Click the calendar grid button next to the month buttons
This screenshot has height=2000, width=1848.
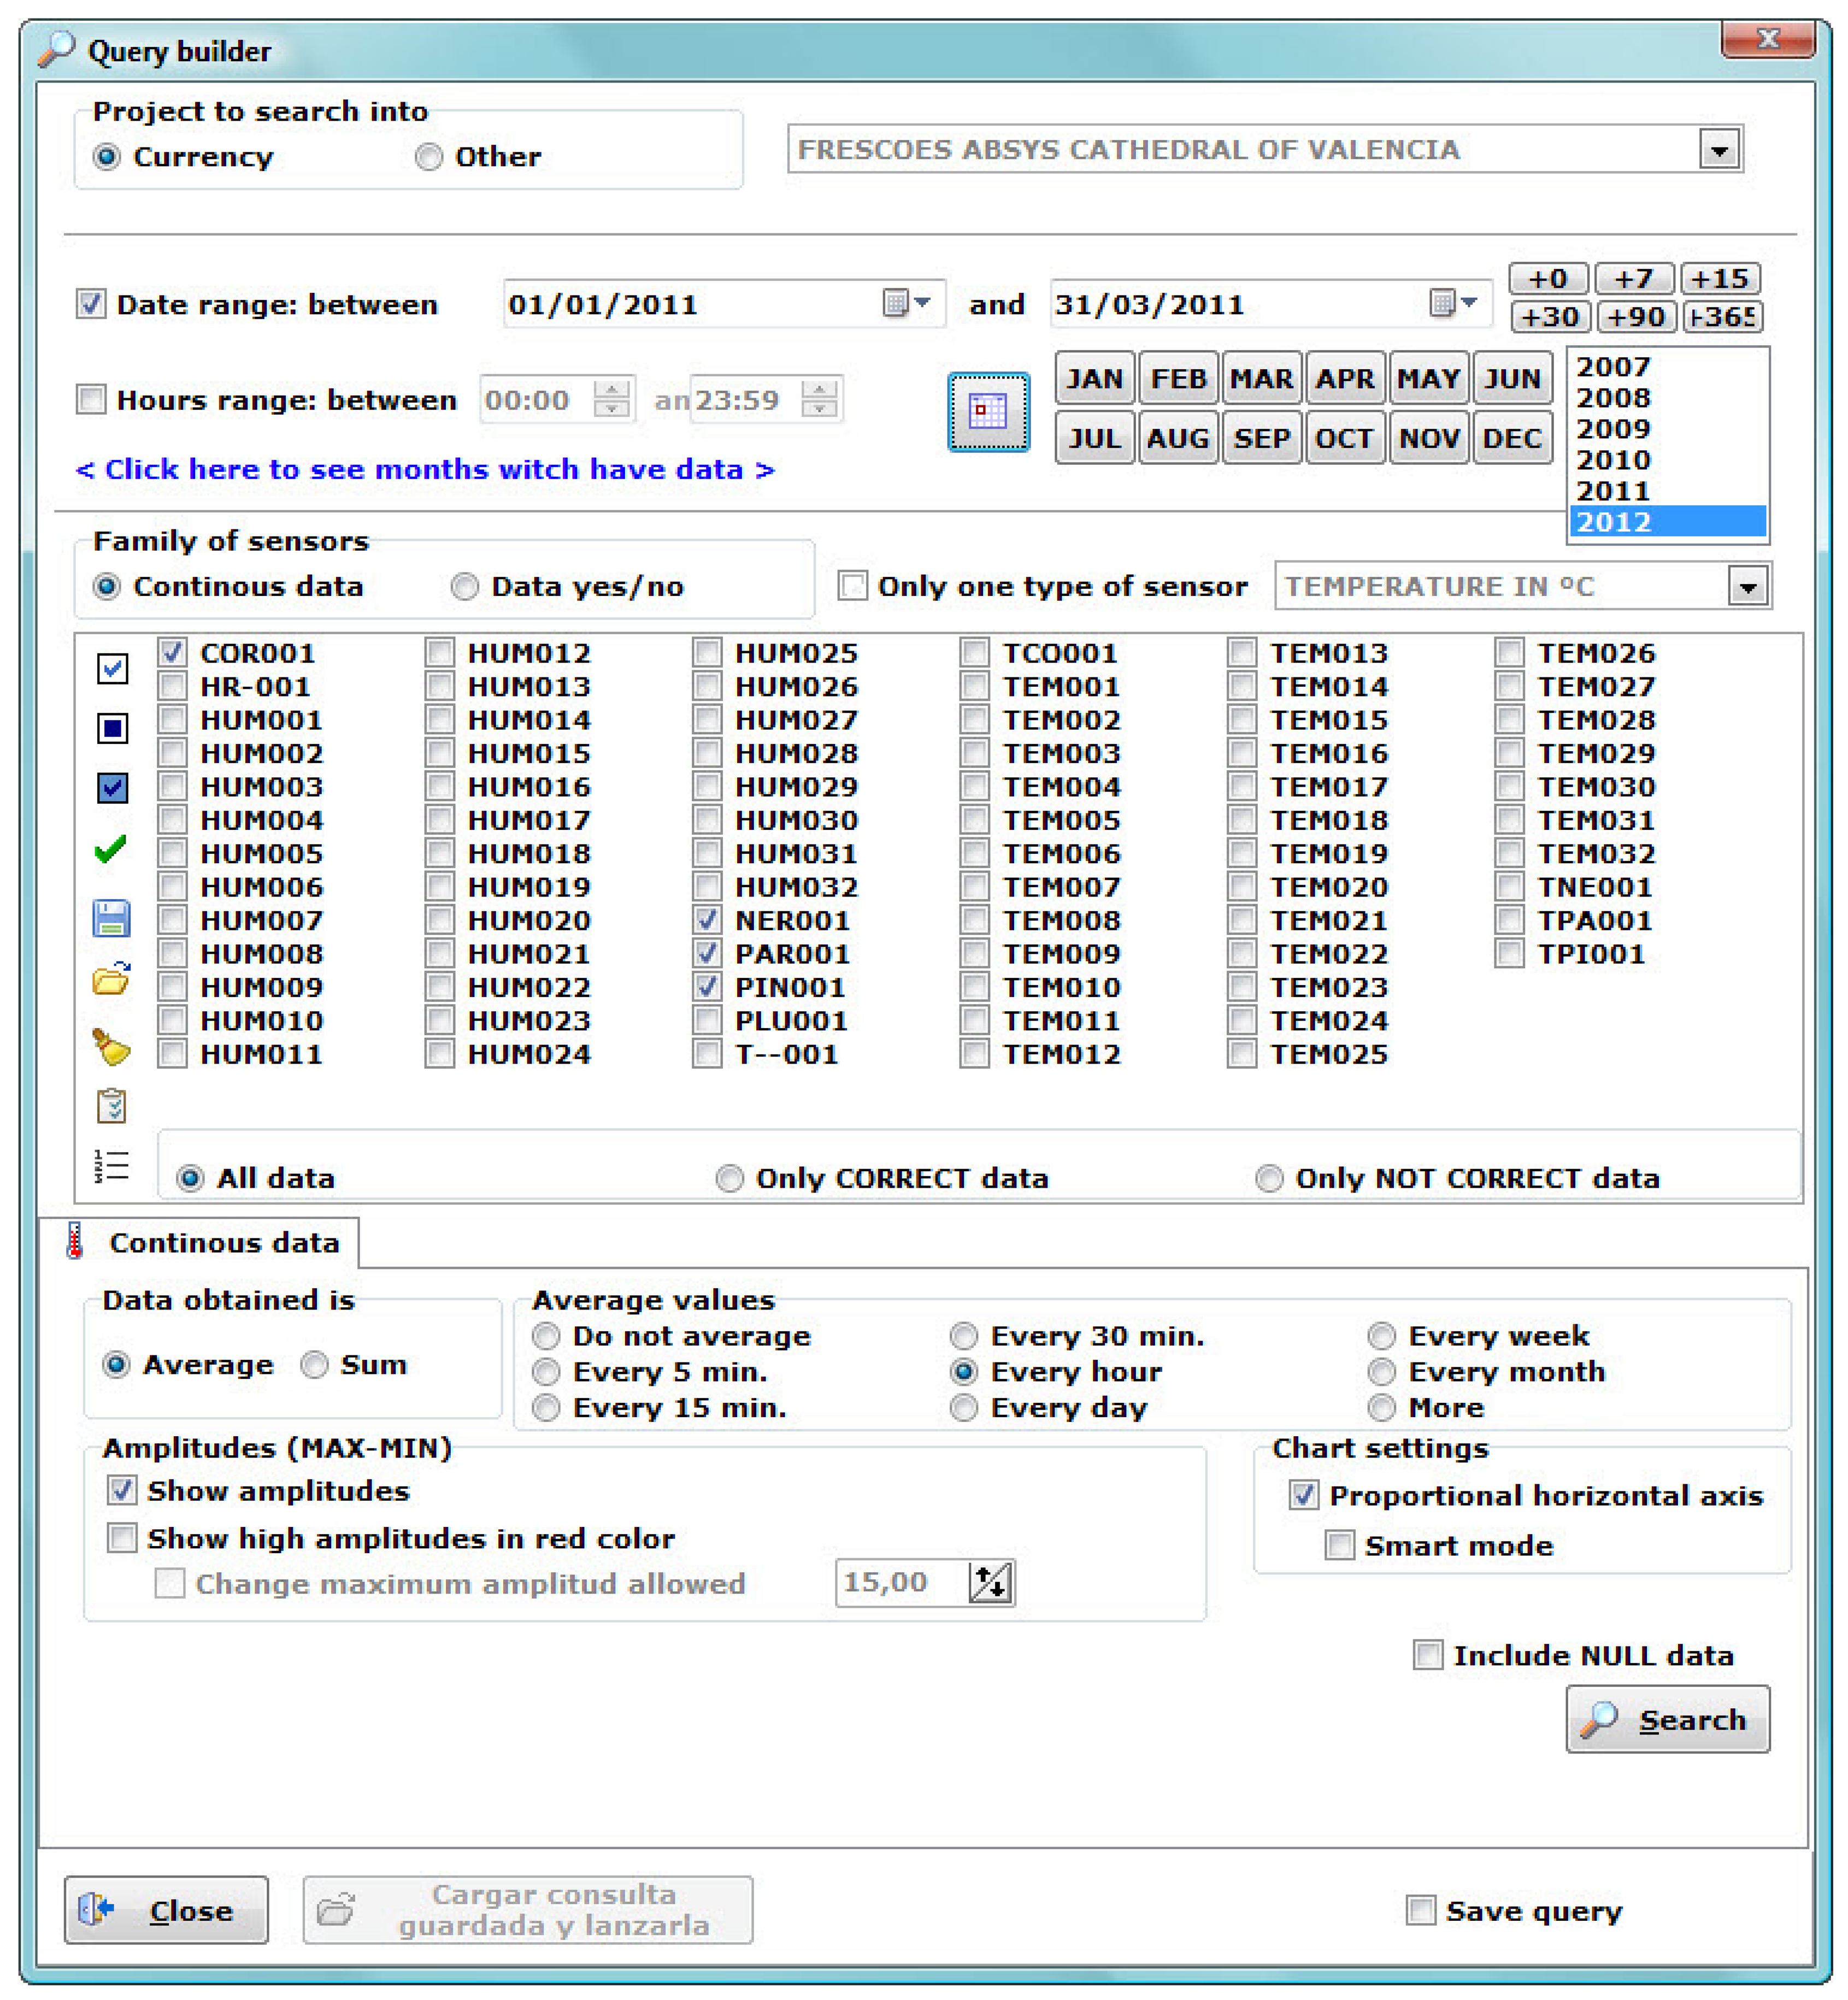coord(988,412)
